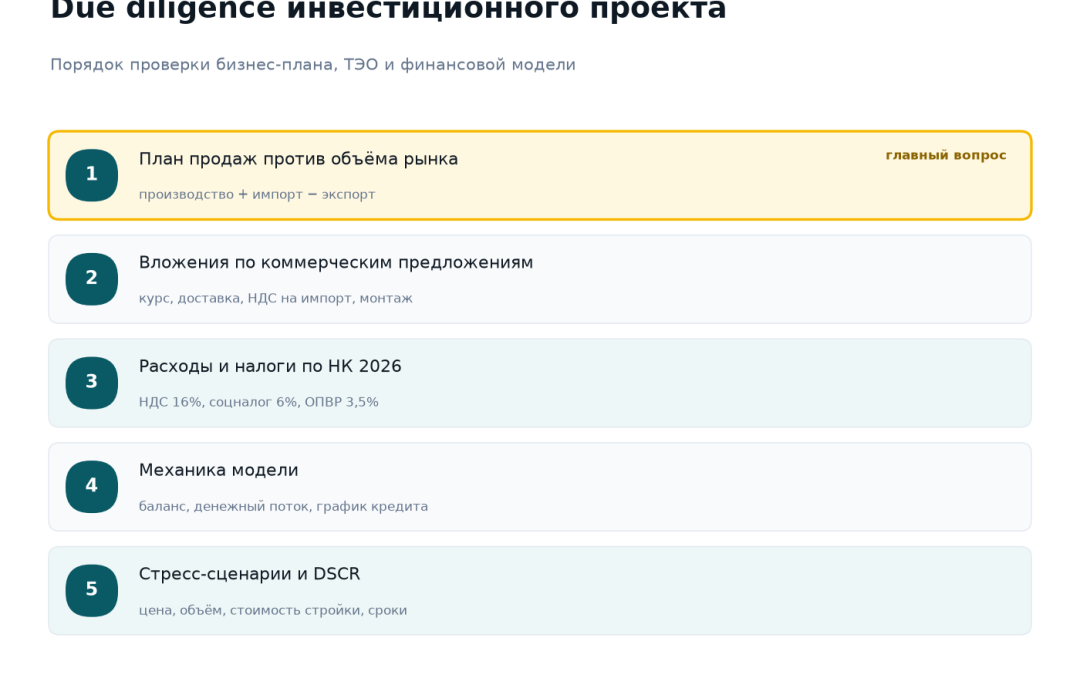Click the 'Порядок проверки бизнес-плана' subtitle
Viewport: 1080px width, 675px height.
pos(313,65)
